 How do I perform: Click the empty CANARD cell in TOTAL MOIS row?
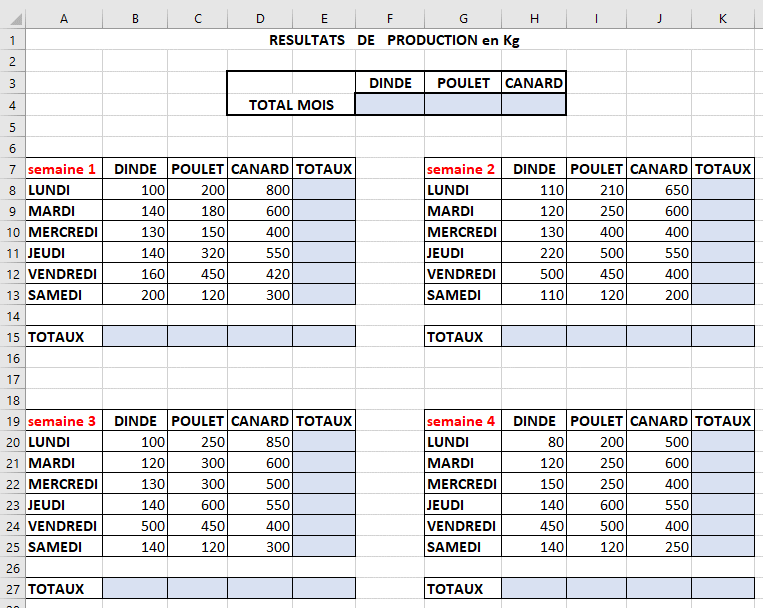533,104
